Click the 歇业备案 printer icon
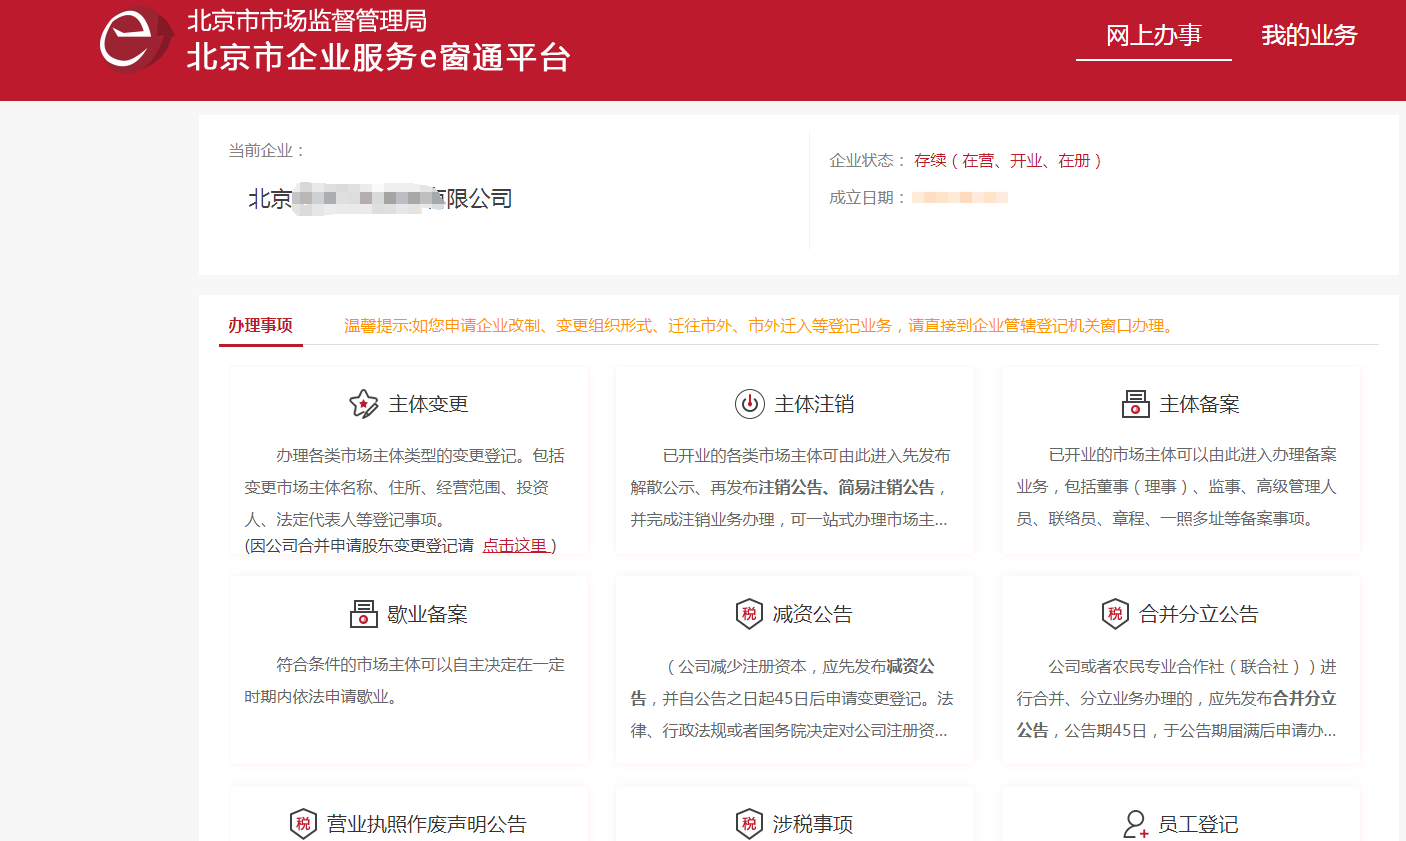This screenshot has width=1406, height=841. 363,614
